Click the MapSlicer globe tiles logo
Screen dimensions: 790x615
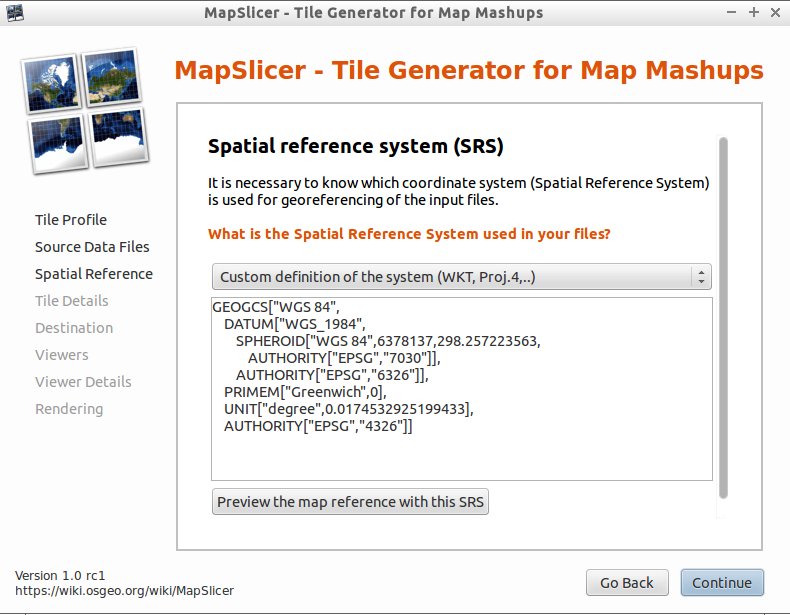85,111
